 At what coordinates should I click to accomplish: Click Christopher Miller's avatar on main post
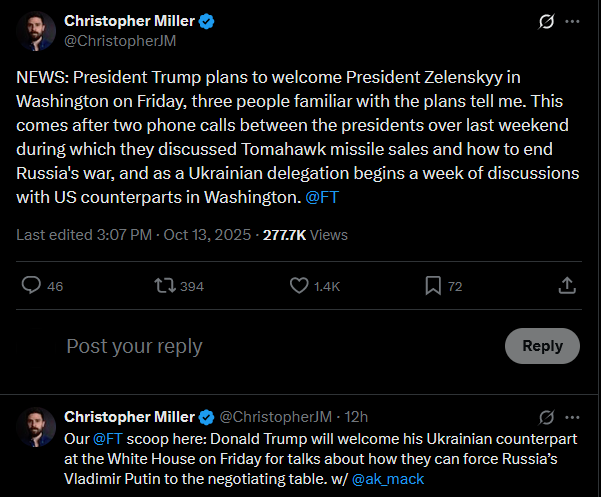tap(35, 31)
